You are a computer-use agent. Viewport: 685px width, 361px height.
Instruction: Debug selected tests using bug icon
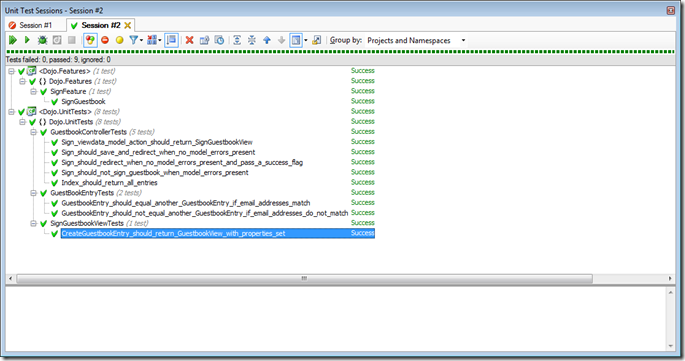pos(42,40)
